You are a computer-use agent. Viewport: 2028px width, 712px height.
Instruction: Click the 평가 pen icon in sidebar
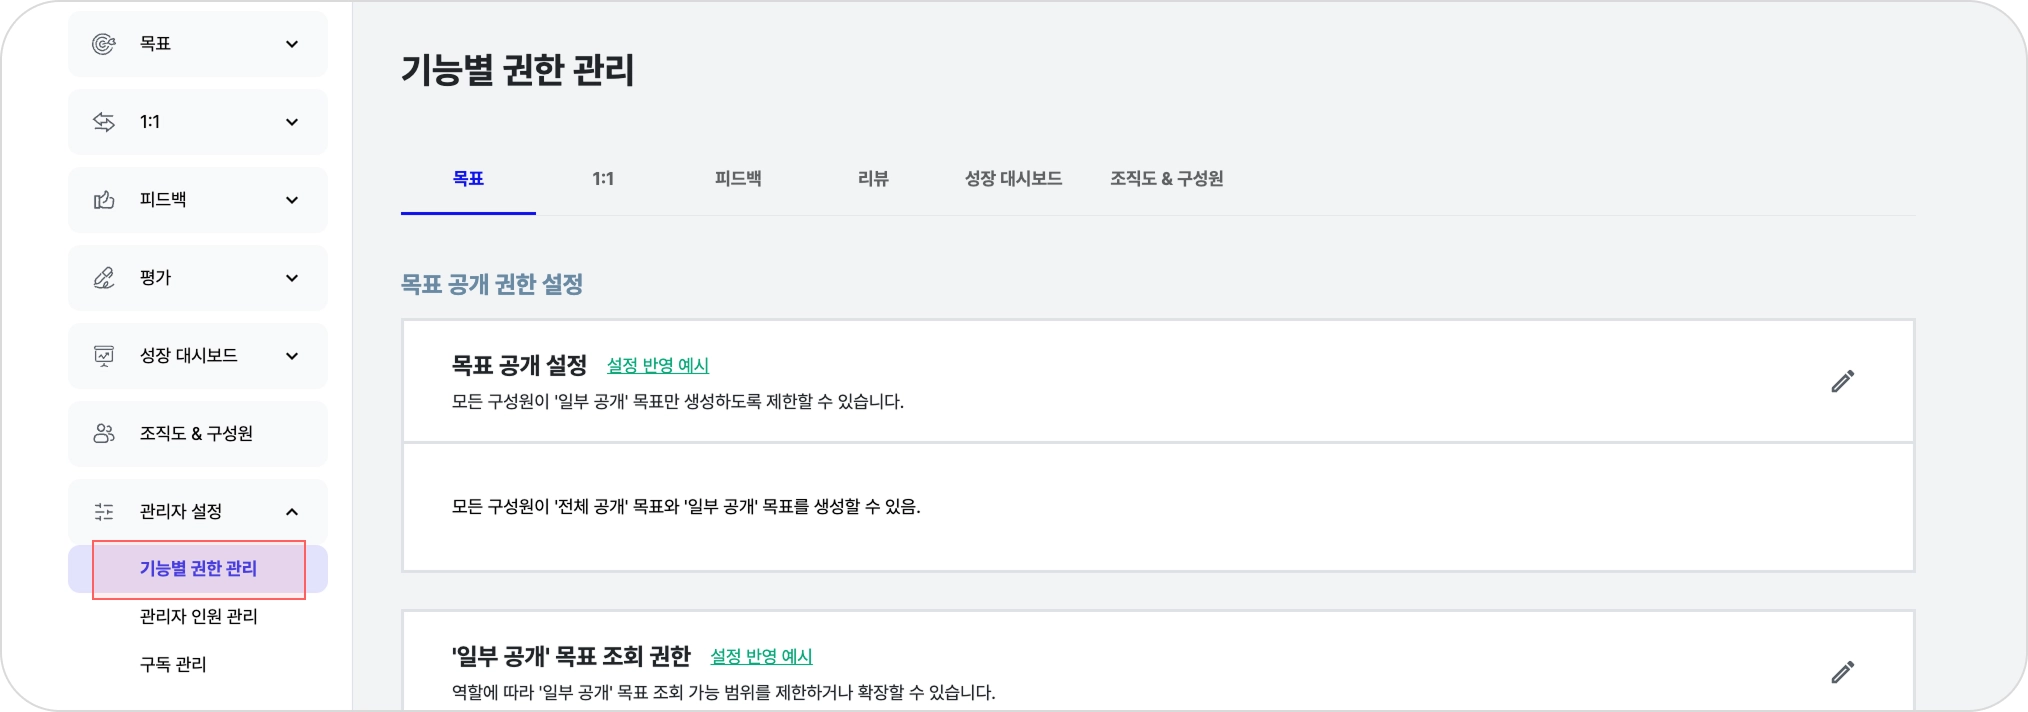(x=104, y=278)
